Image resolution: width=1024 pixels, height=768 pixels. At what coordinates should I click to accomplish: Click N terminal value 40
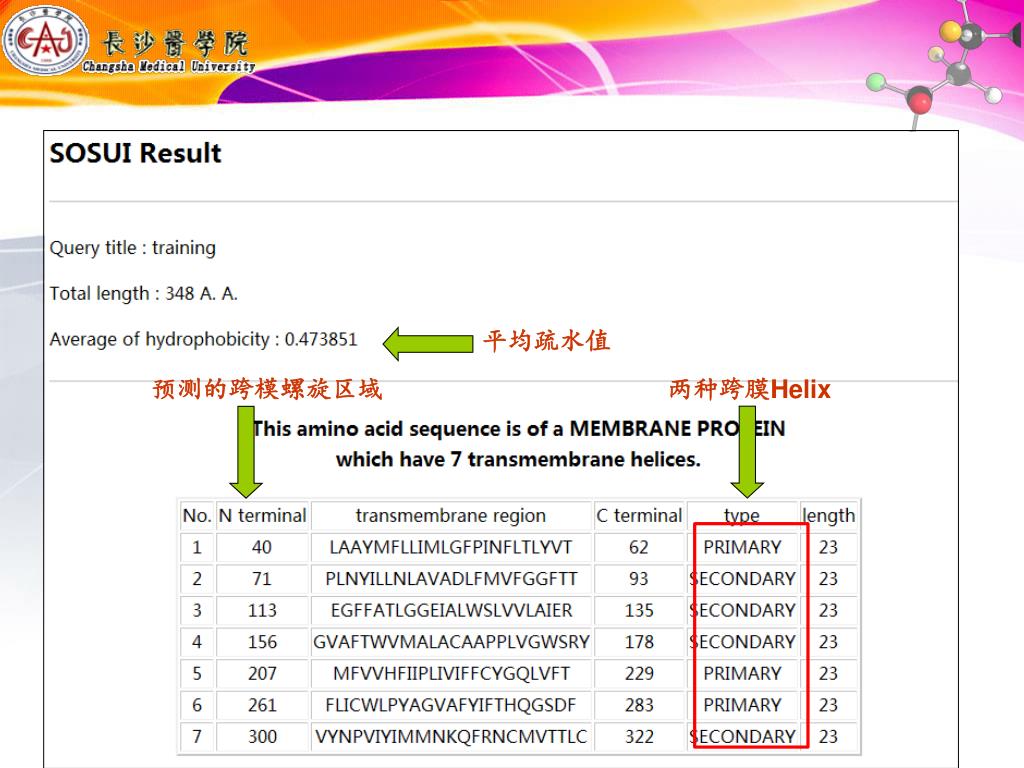tap(262, 547)
